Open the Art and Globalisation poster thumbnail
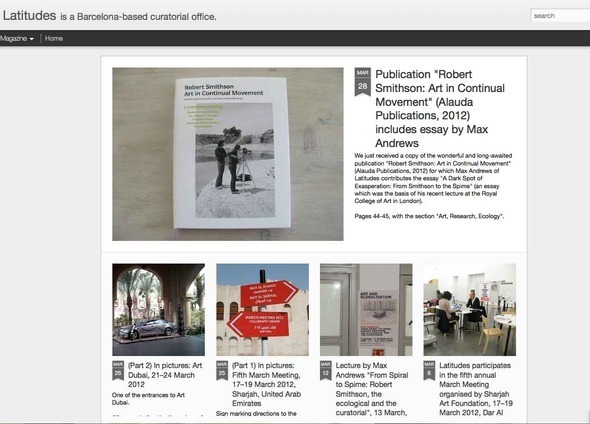The width and height of the screenshot is (590, 424). (x=366, y=310)
